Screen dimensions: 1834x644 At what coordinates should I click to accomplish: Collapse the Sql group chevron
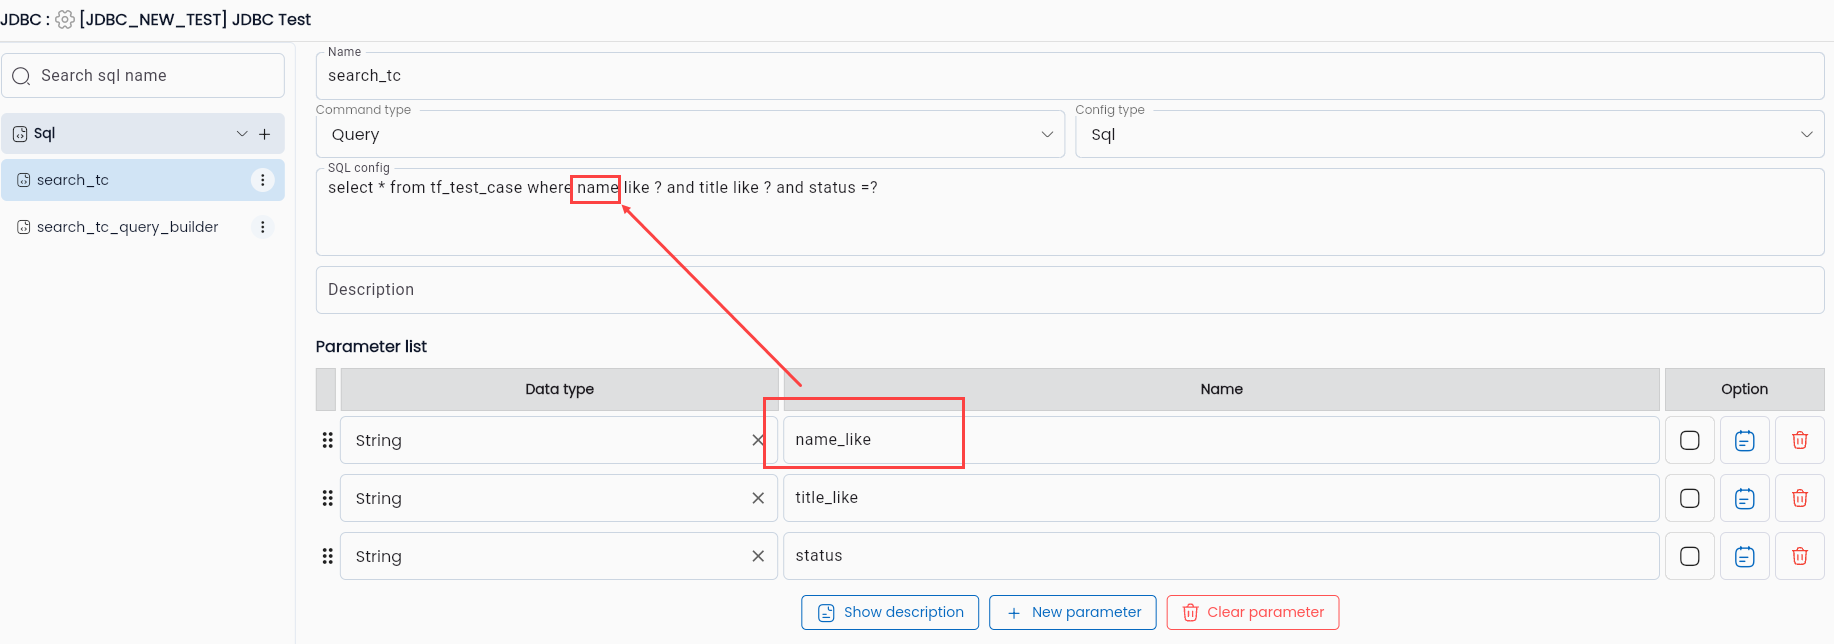click(x=241, y=134)
